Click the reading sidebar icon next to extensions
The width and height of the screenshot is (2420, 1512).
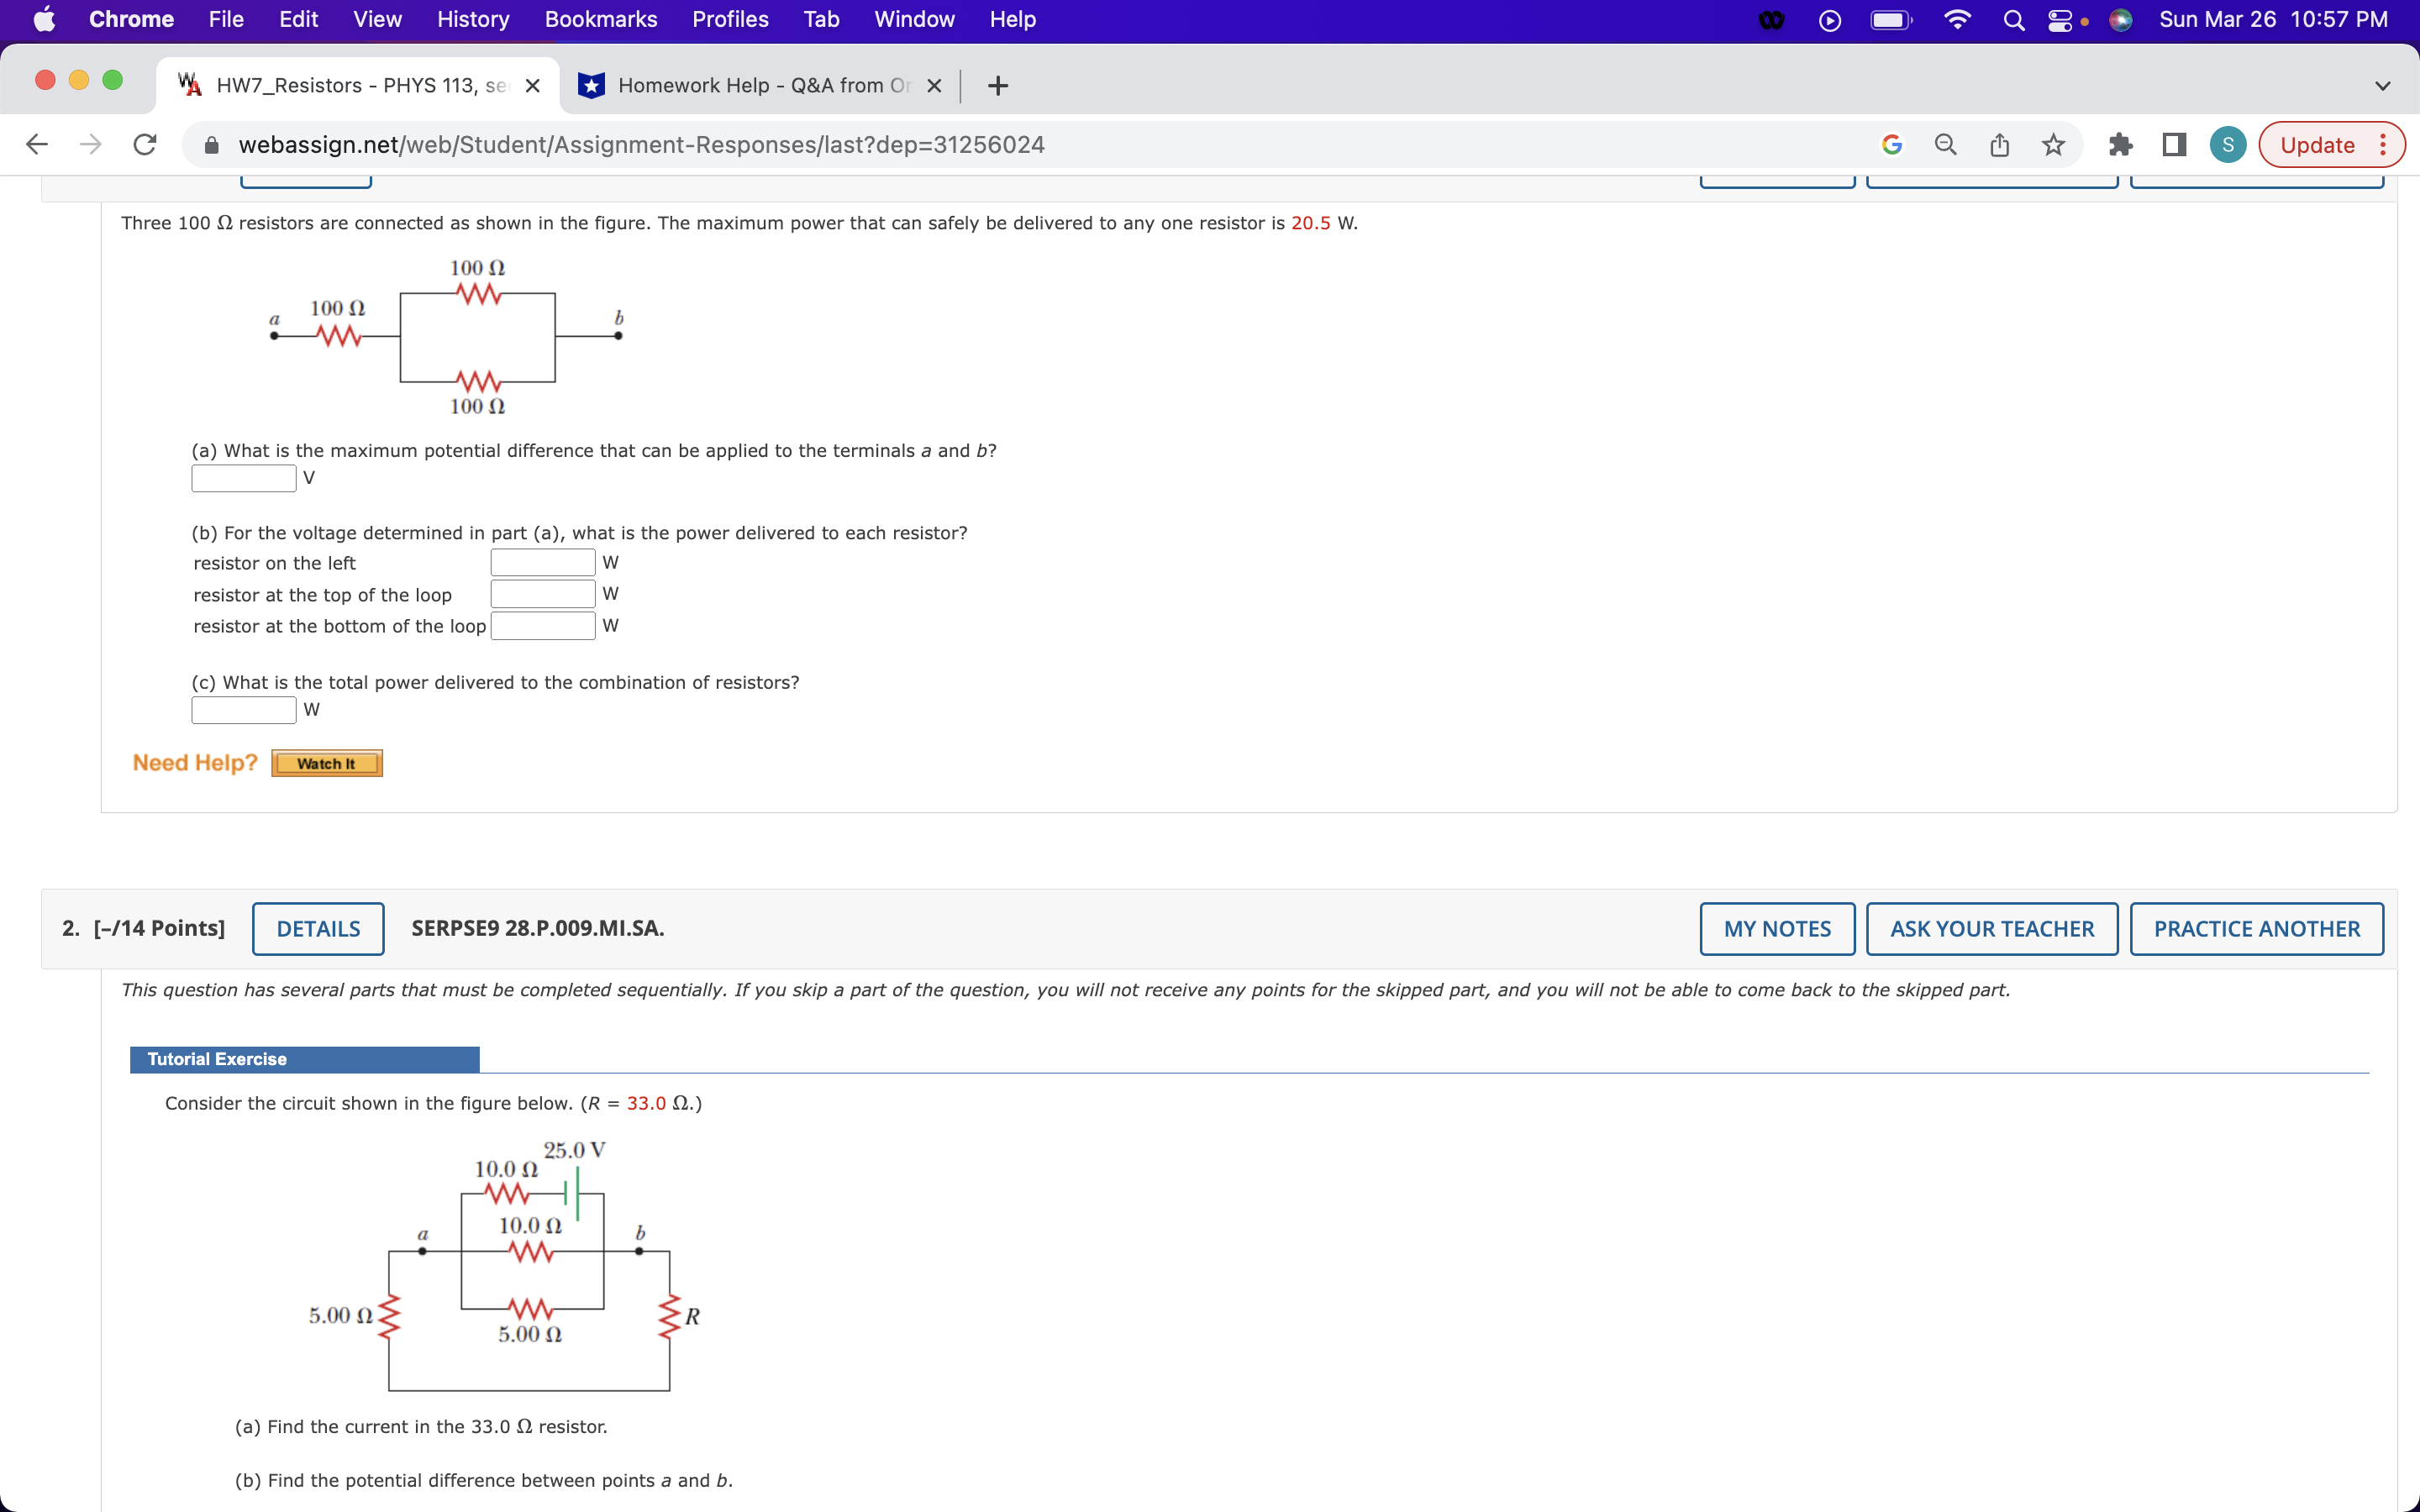[x=2172, y=144]
